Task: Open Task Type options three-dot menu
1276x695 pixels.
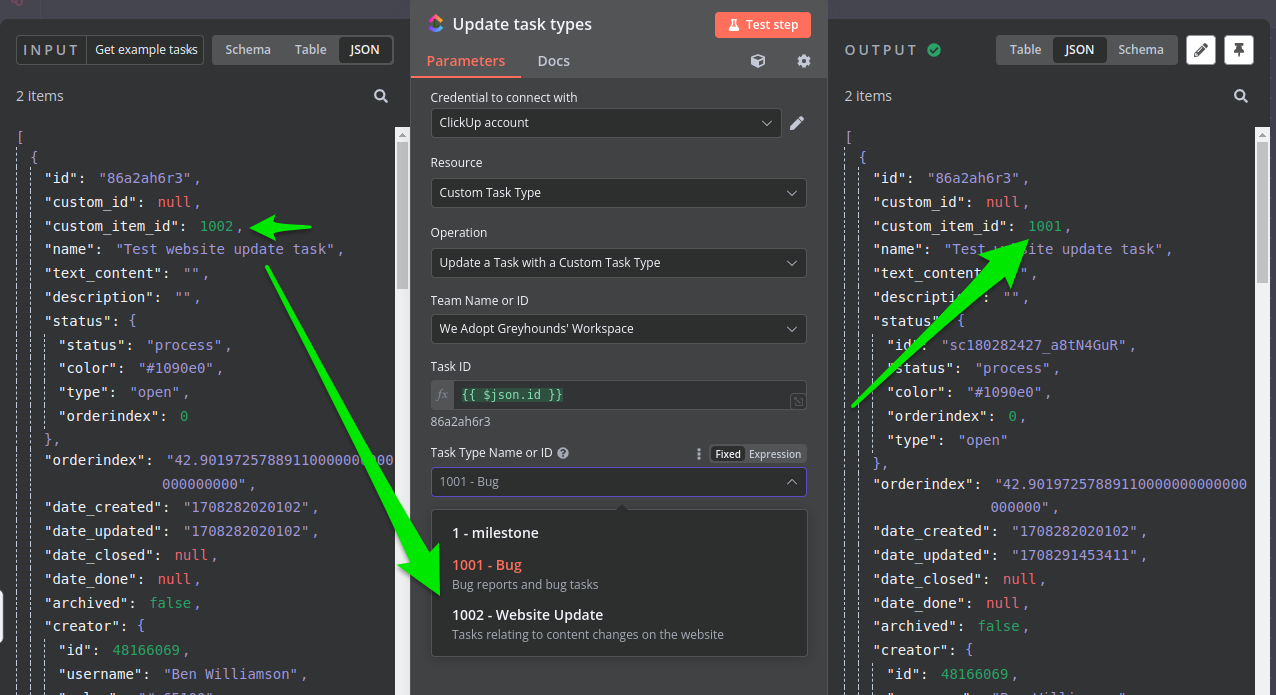Action: (699, 454)
